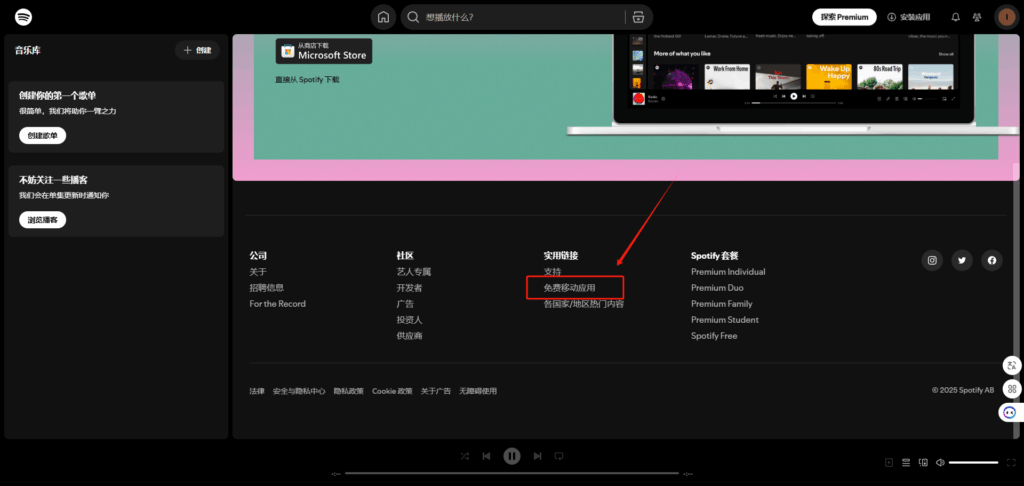Image resolution: width=1024 pixels, height=486 pixels.
Task: Open Cookie 政策 footer link
Action: [392, 391]
